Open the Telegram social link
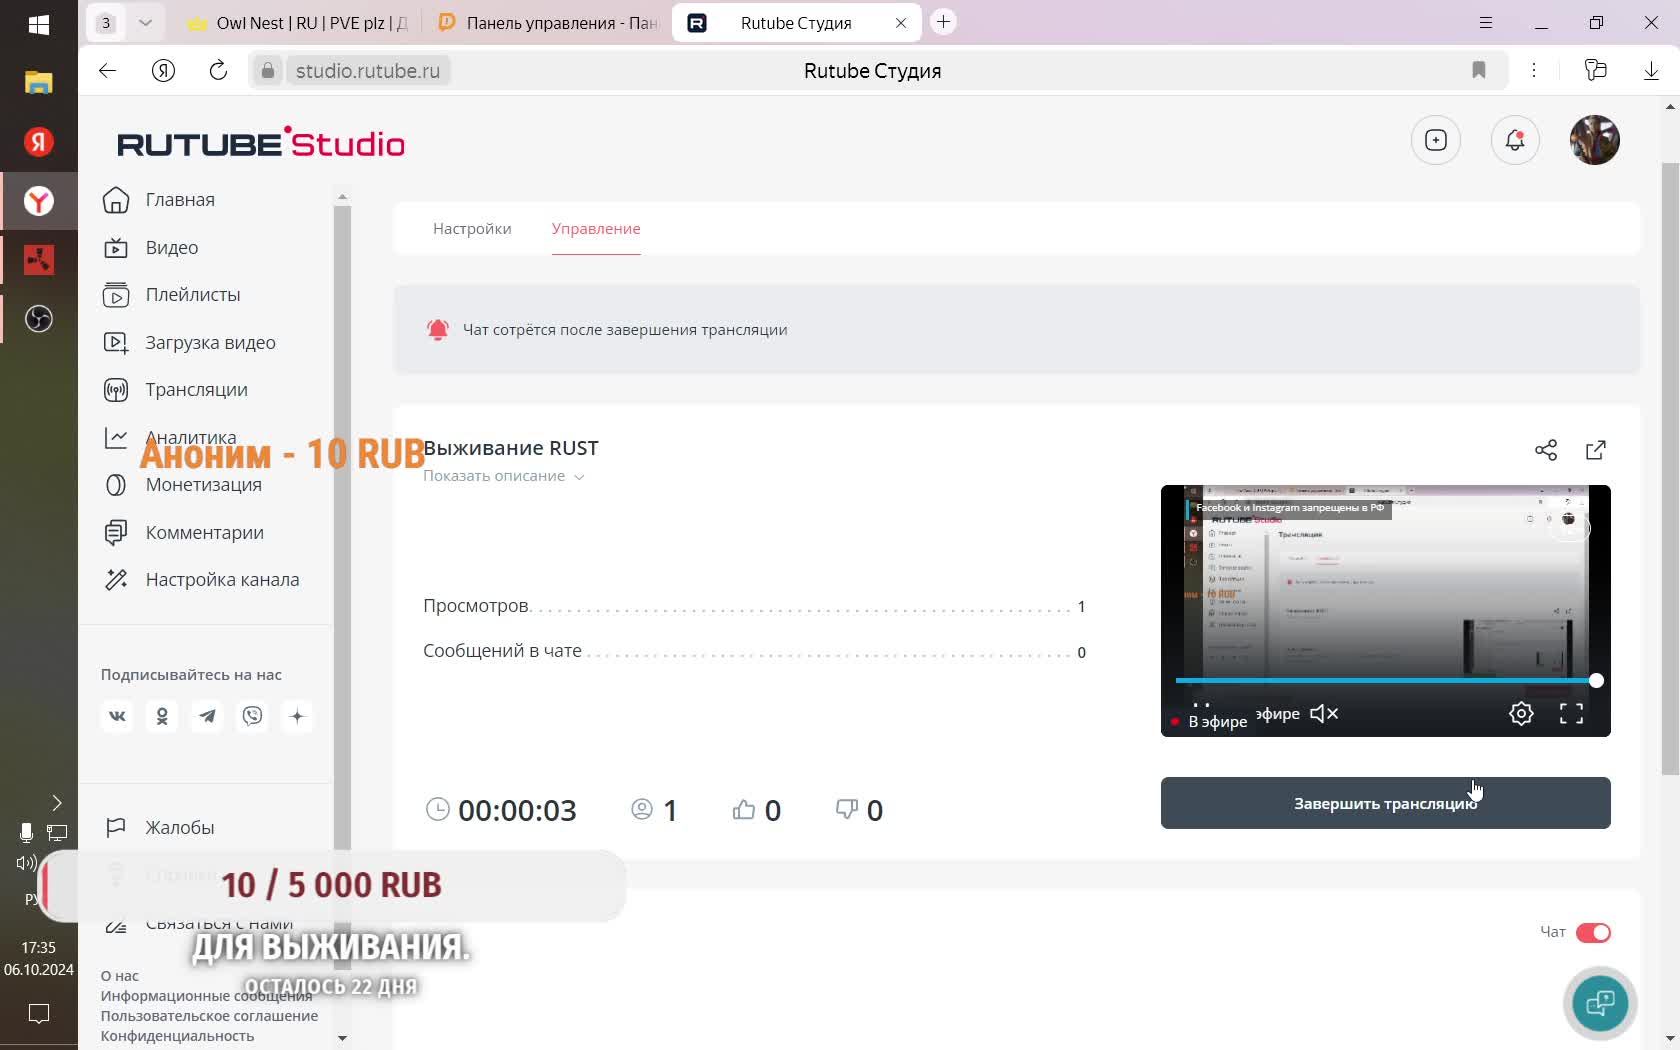The height and width of the screenshot is (1050, 1680). pyautogui.click(x=207, y=716)
